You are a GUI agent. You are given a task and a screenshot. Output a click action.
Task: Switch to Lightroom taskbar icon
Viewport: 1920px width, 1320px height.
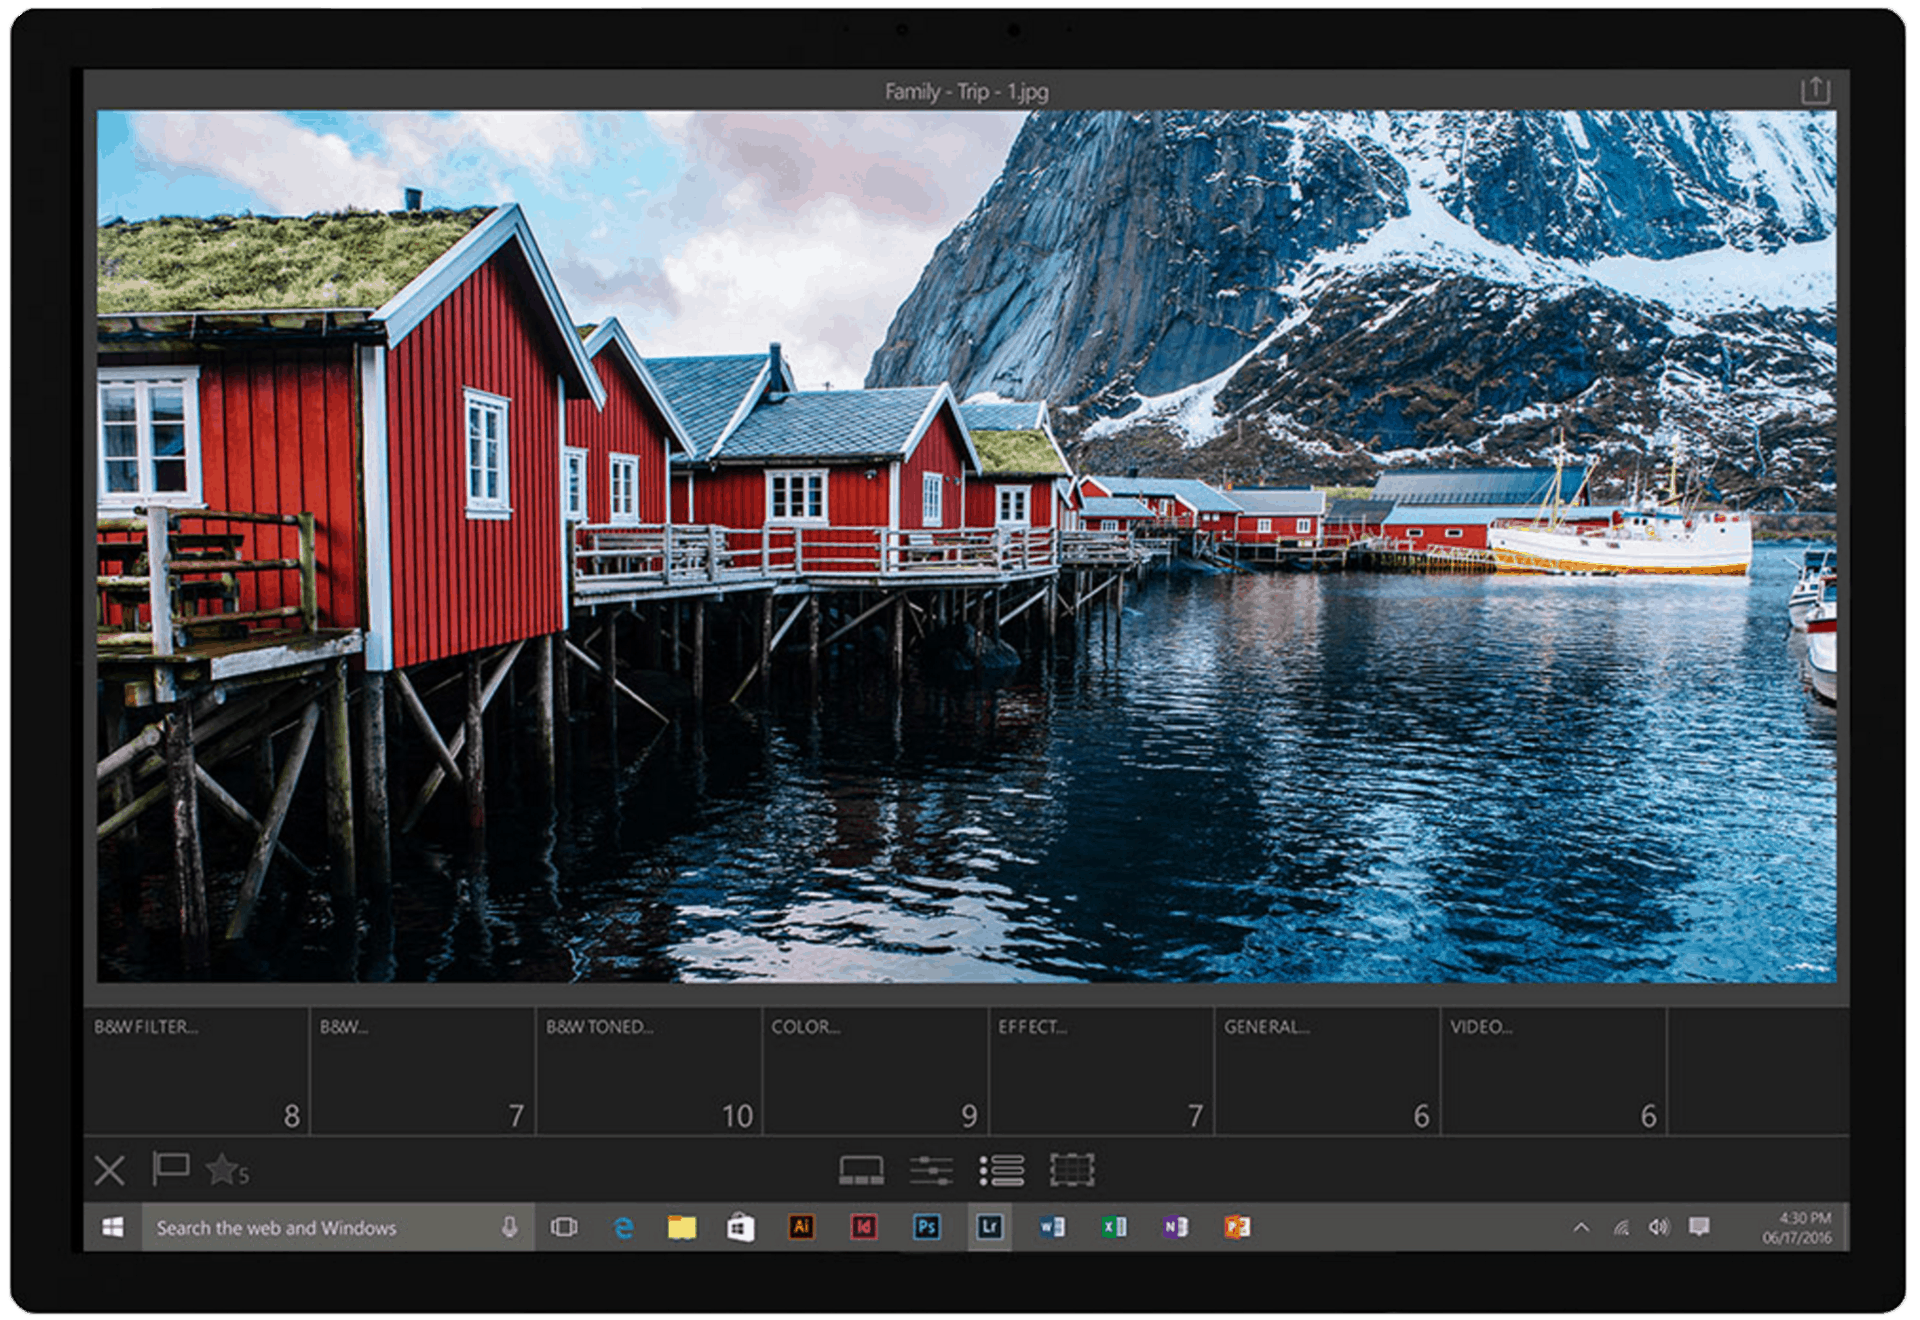coord(989,1227)
